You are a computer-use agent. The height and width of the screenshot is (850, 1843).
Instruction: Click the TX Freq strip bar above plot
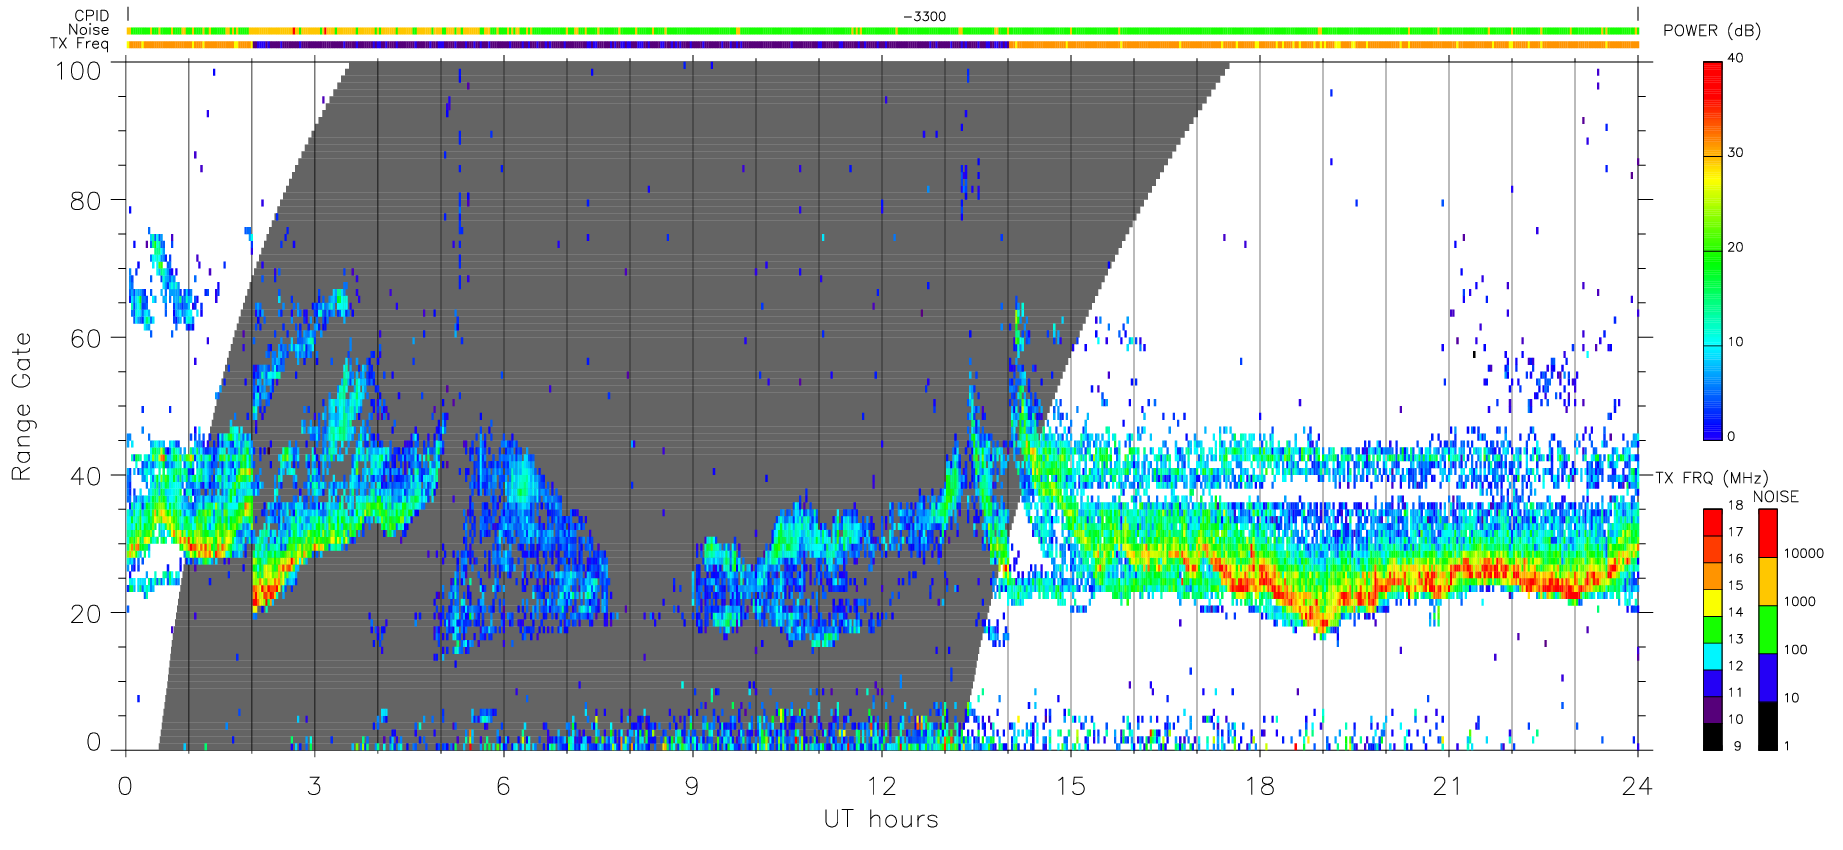tap(883, 45)
